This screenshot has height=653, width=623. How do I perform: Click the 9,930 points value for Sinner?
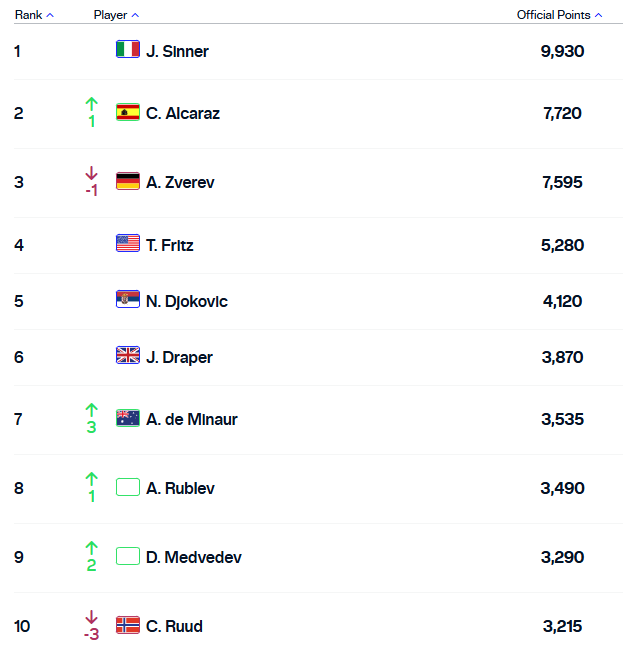click(562, 51)
